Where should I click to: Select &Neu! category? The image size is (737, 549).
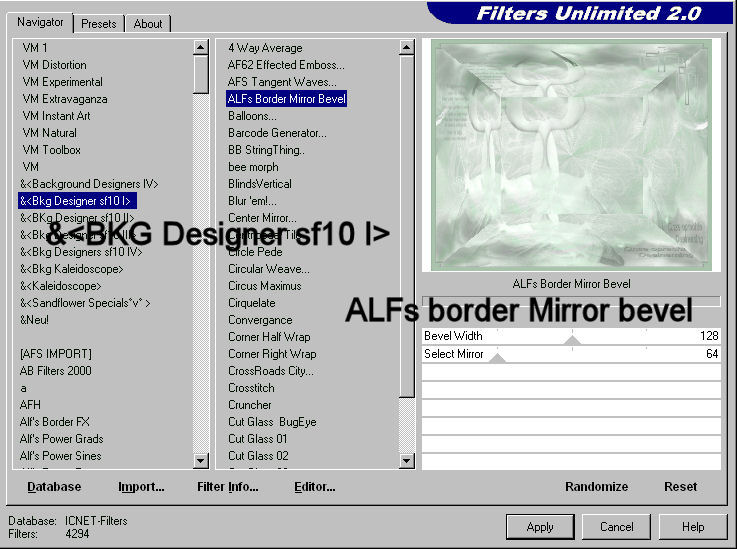coord(34,320)
